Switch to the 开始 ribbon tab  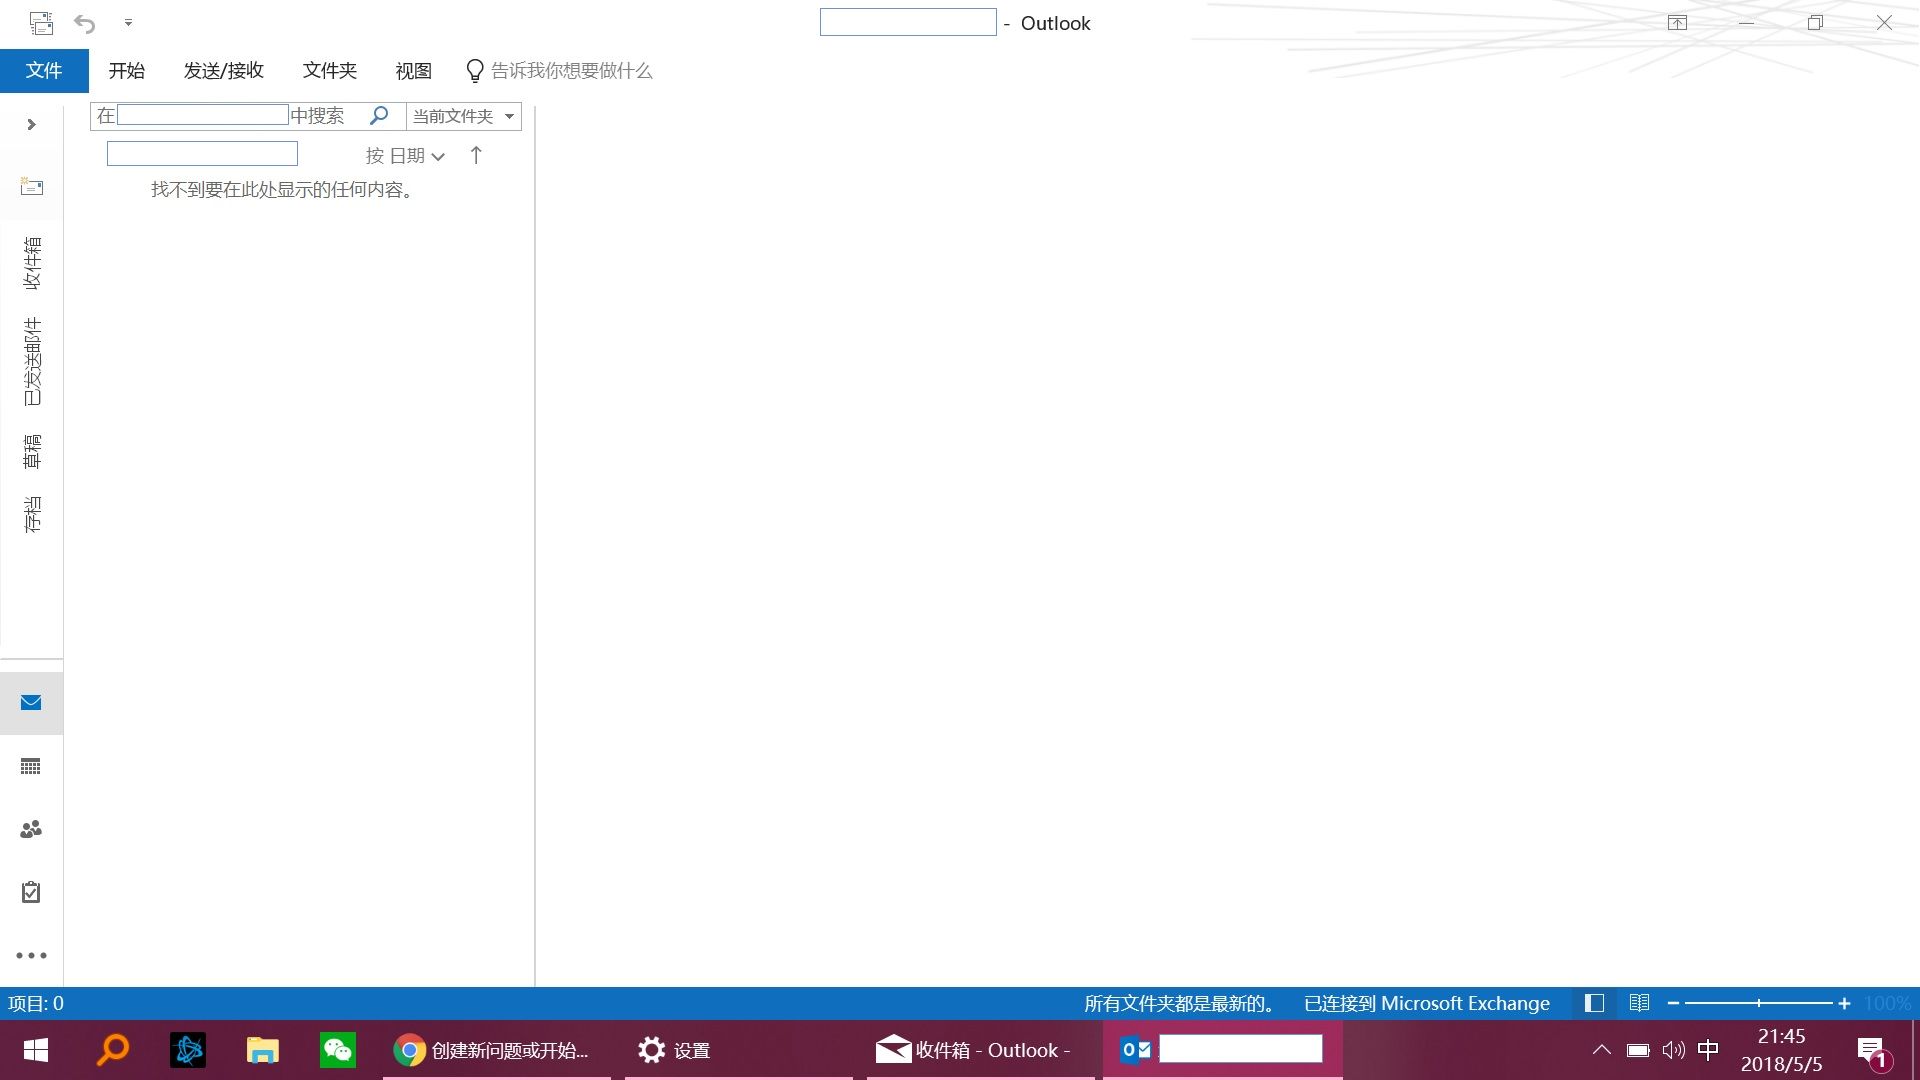pyautogui.click(x=127, y=70)
